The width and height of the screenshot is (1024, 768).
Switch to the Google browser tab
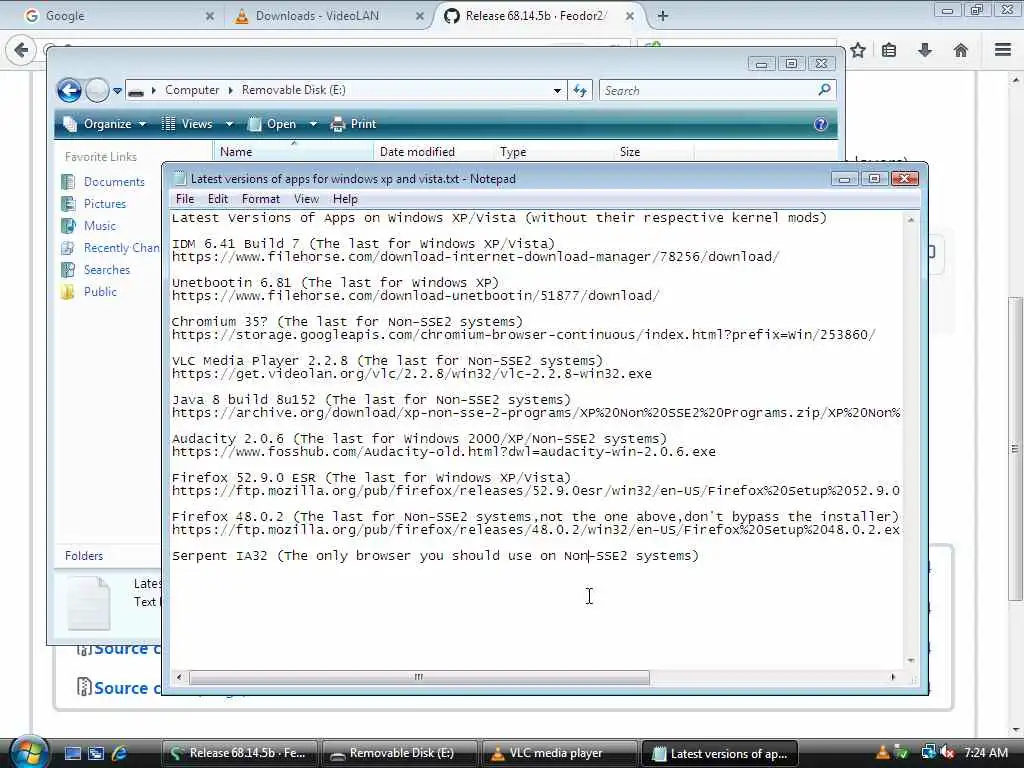click(118, 16)
